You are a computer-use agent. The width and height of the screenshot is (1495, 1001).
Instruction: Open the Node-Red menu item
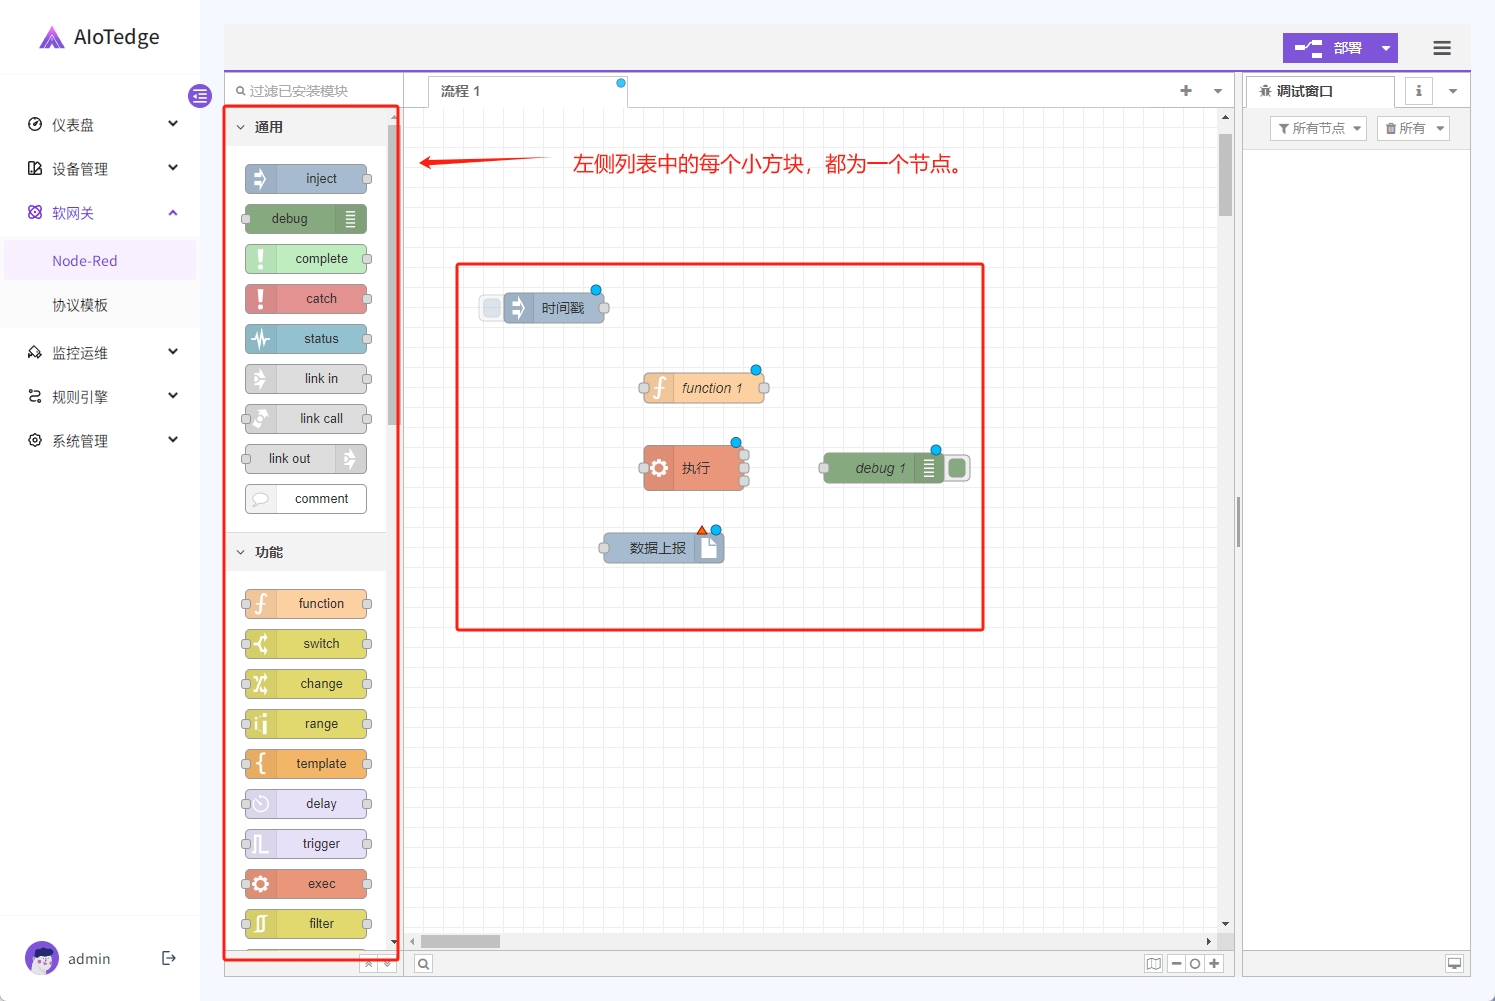pos(85,261)
